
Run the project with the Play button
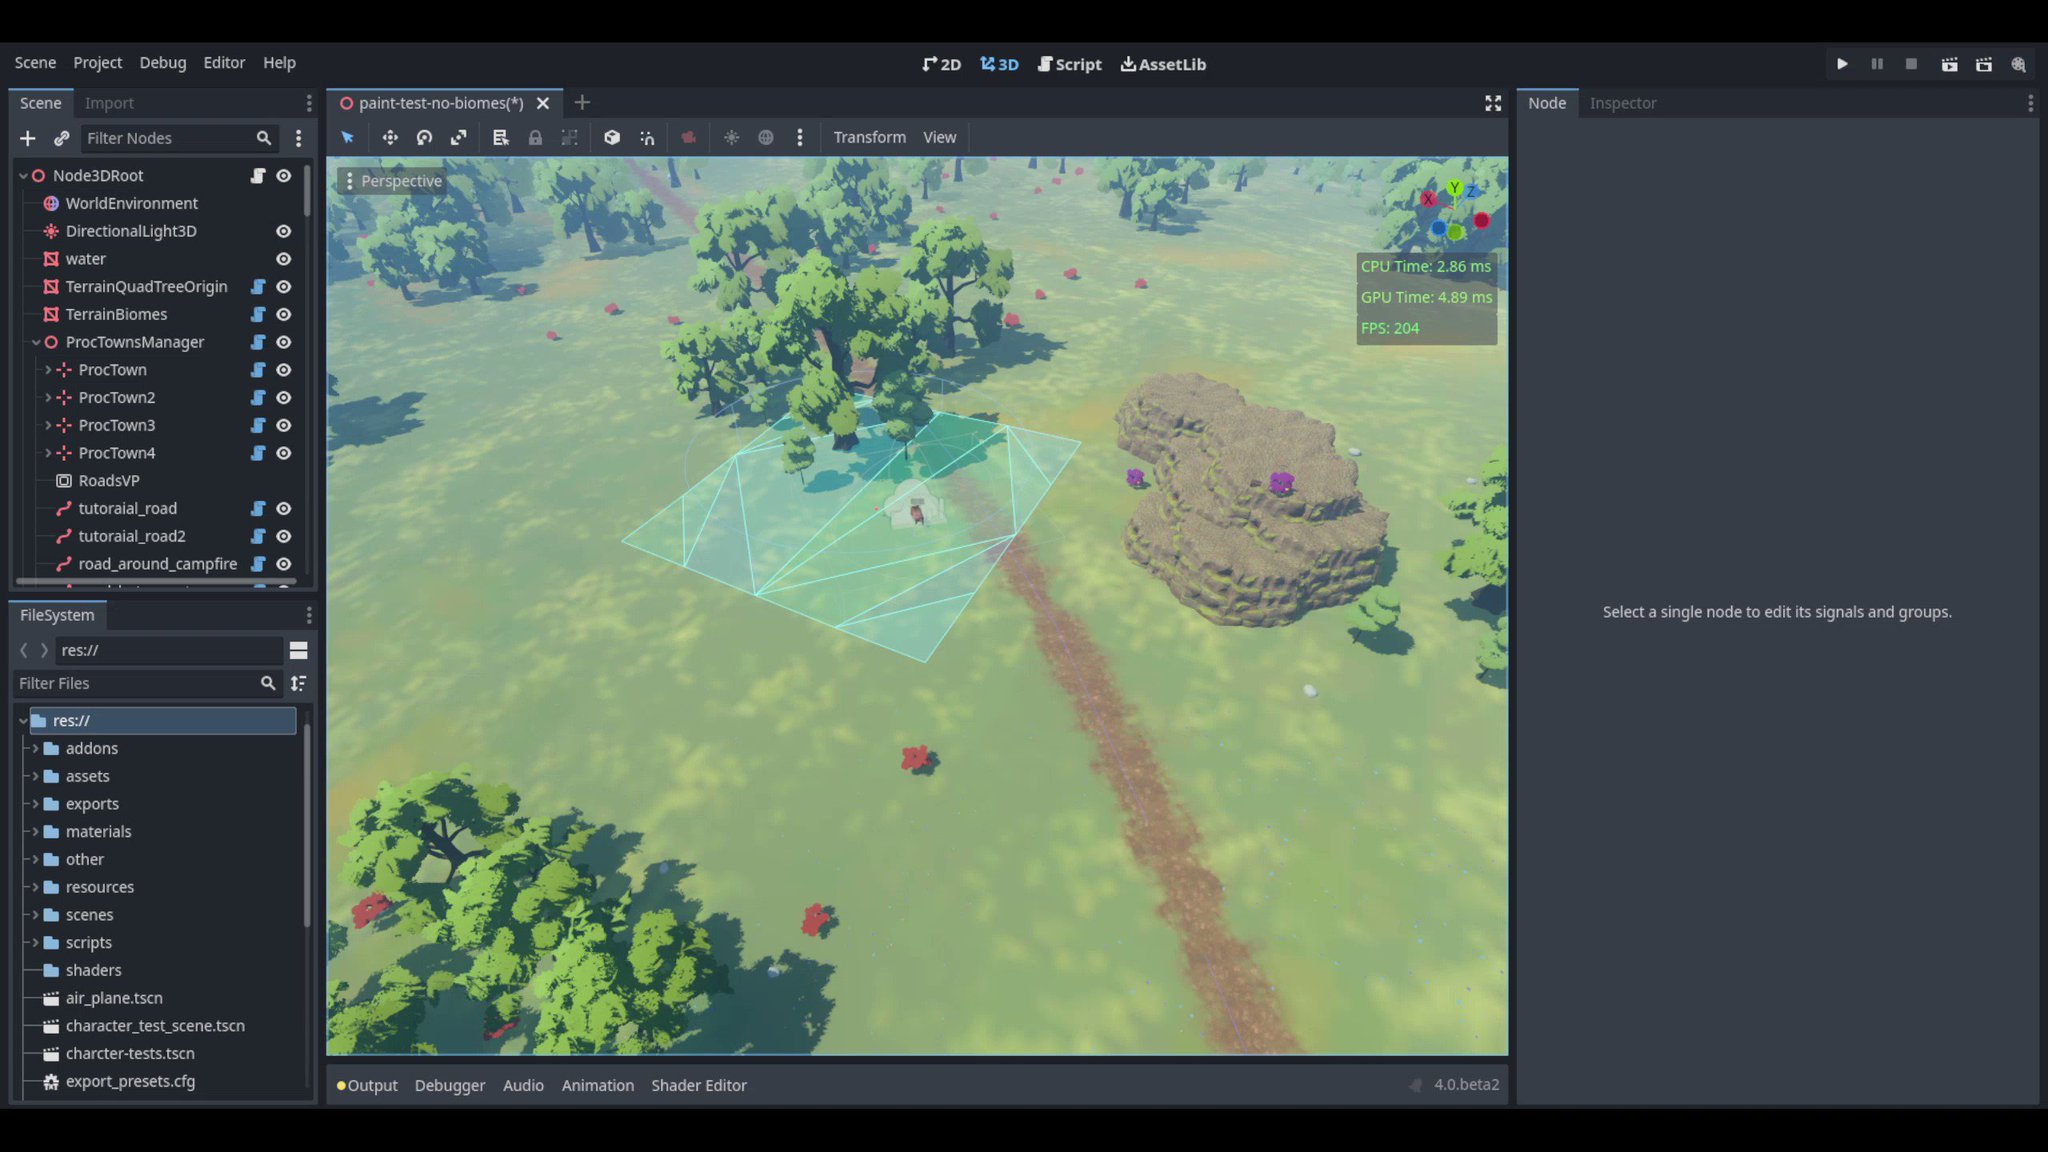tap(1842, 63)
